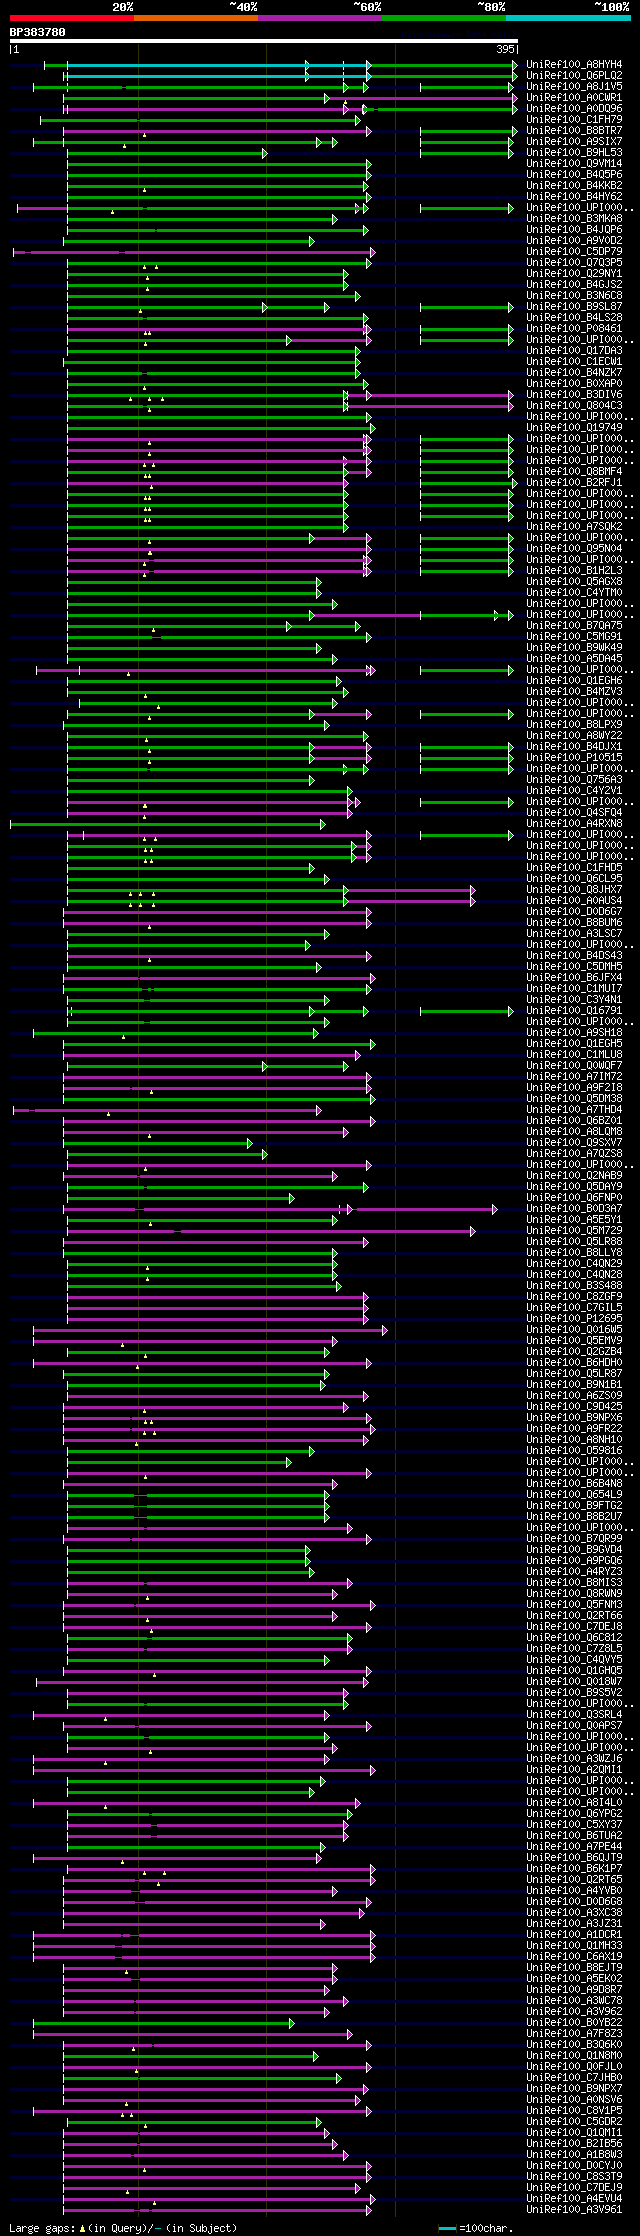This screenshot has width=640, height=2236.
Task: Select the UniRef100_B6HDH0 label
Action: (574, 1362)
